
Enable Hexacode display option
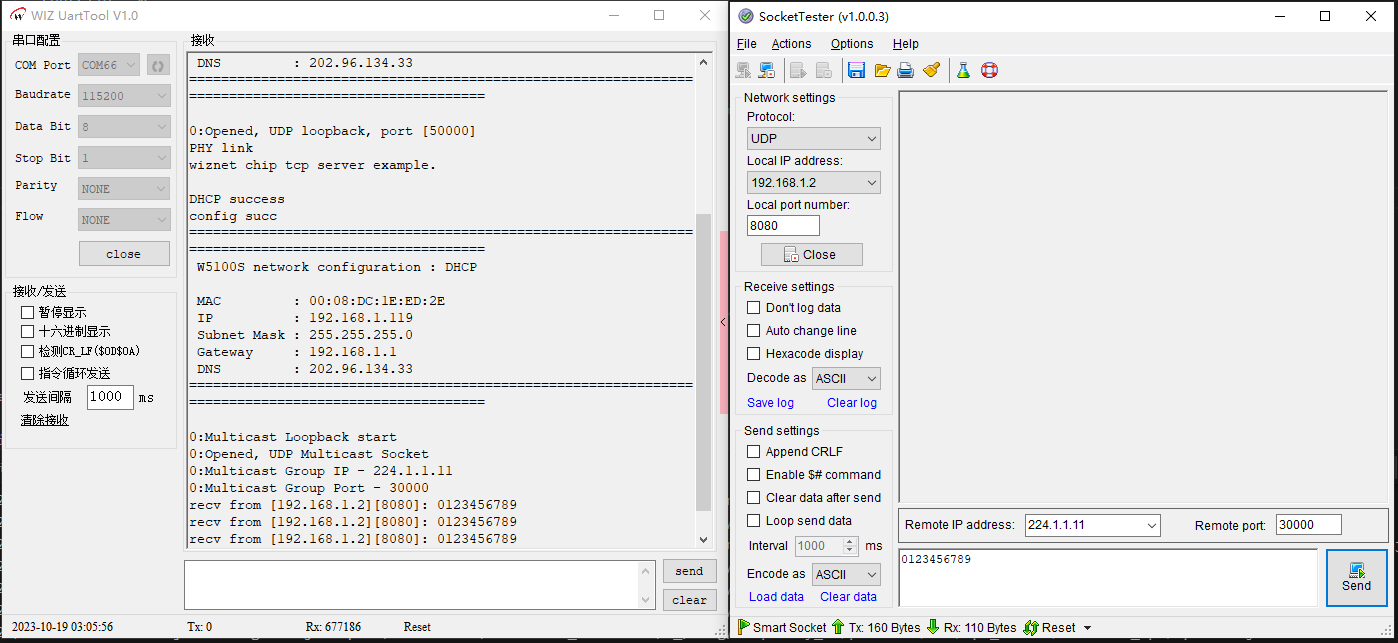754,353
